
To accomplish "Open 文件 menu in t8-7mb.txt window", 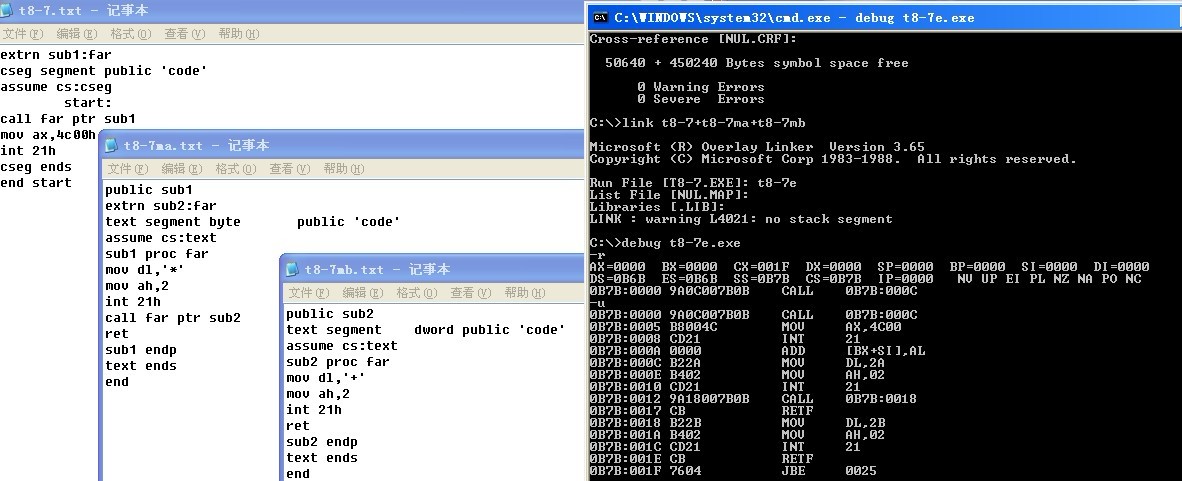I will 308,293.
